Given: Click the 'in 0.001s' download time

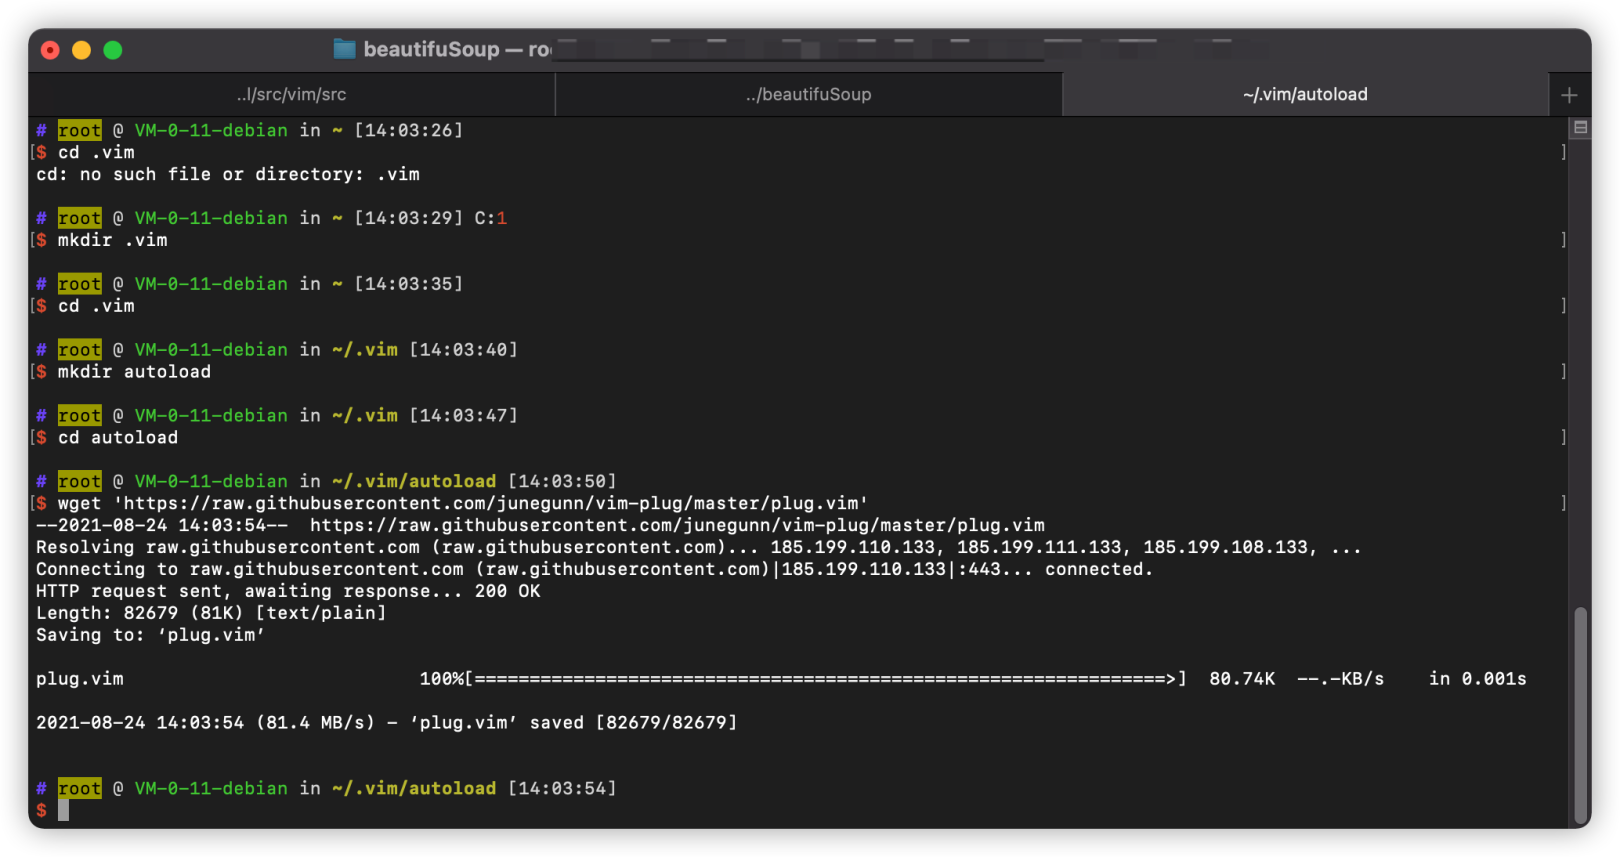Looking at the screenshot, I should pyautogui.click(x=1477, y=679).
